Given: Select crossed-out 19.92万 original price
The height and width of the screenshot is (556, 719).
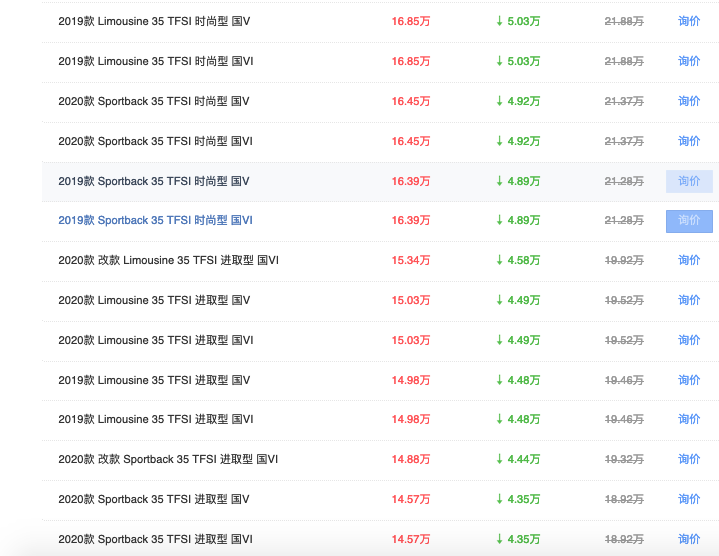Looking at the screenshot, I should pos(624,260).
